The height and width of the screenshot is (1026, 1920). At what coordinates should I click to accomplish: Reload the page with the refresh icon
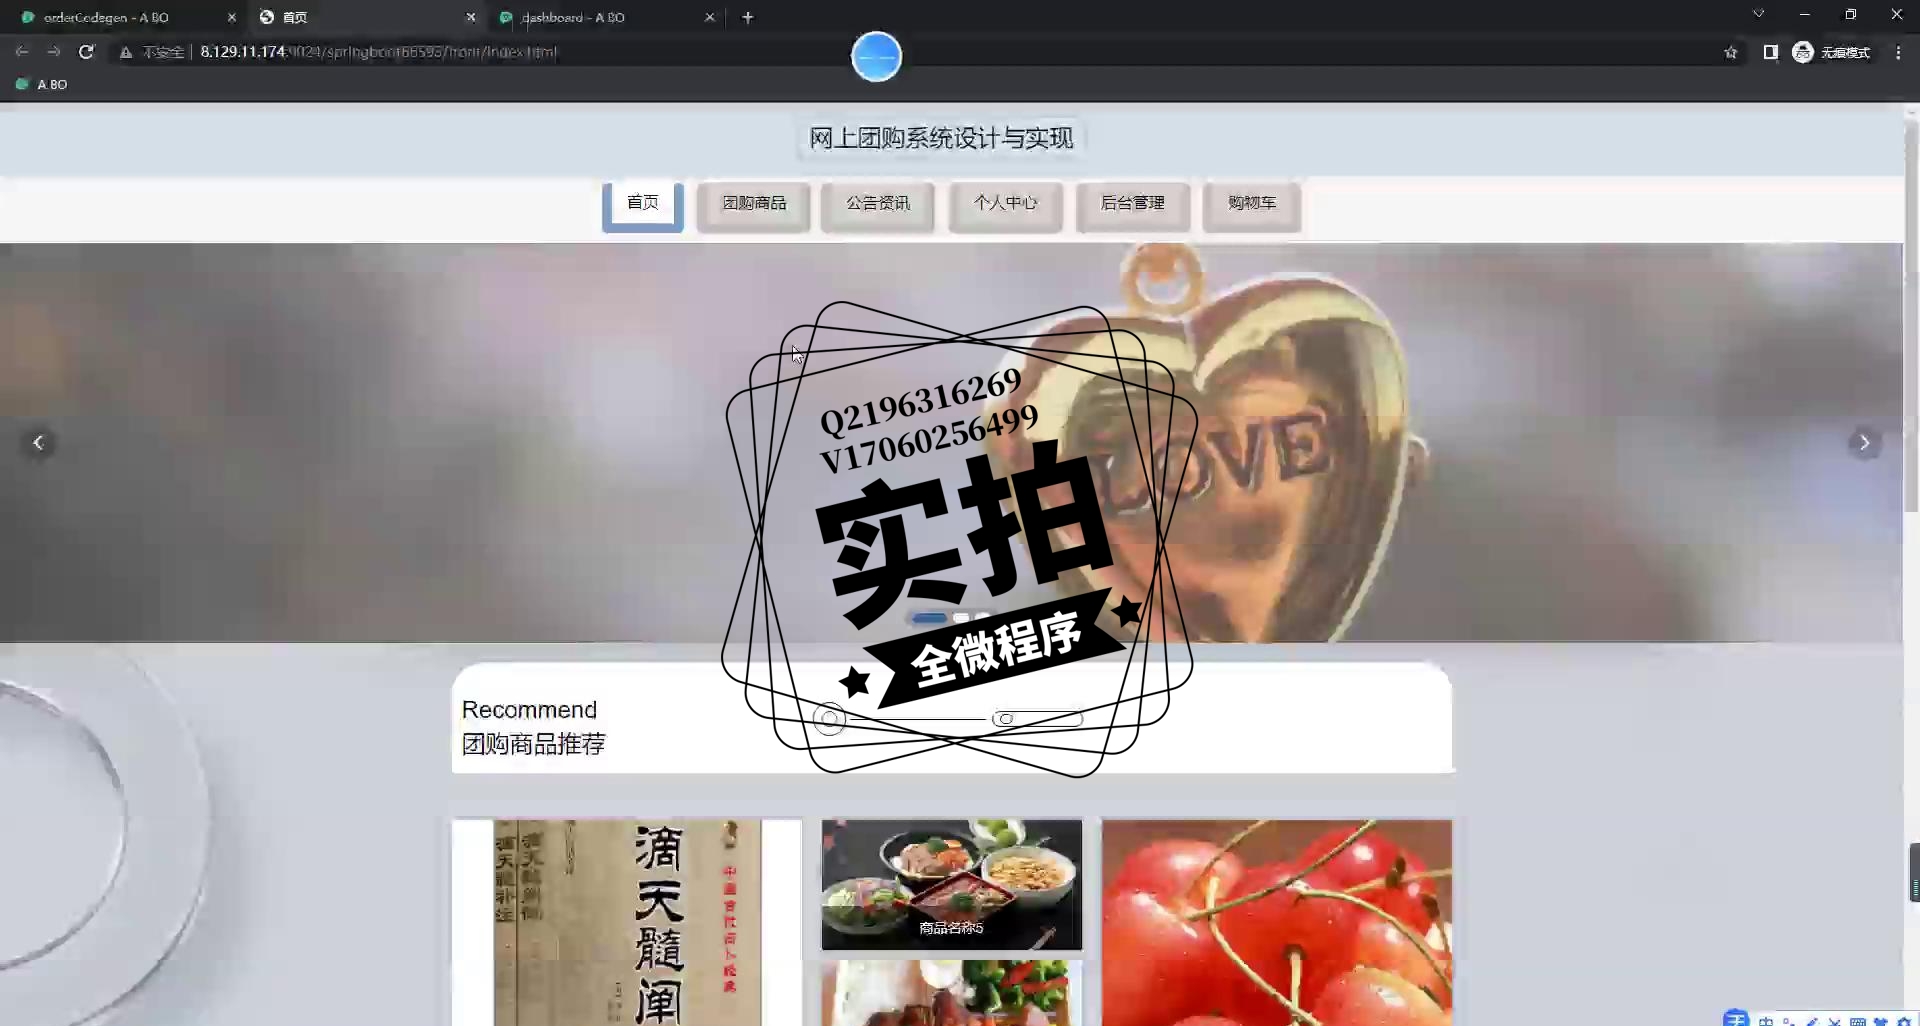pos(86,52)
